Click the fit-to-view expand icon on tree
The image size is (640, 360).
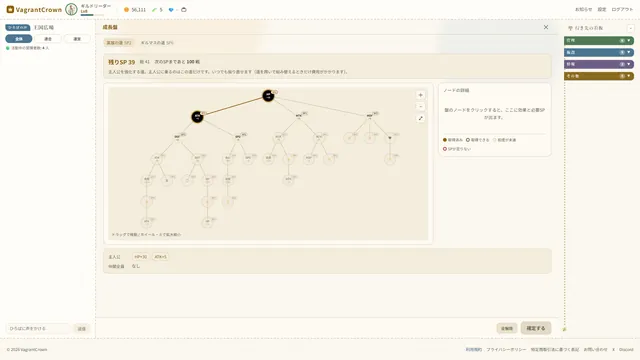pos(420,118)
